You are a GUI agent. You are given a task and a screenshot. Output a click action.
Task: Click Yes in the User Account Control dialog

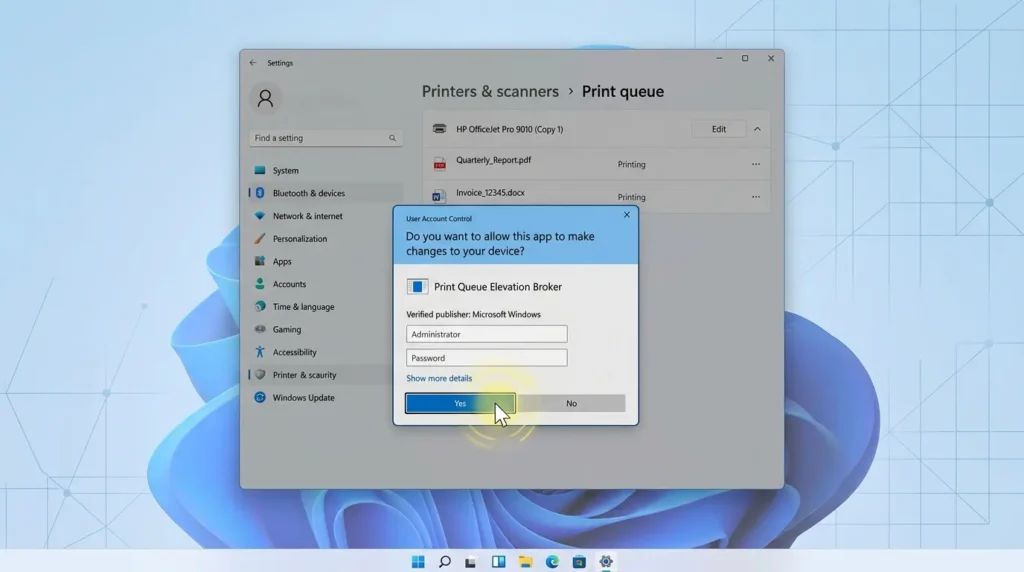coord(460,404)
